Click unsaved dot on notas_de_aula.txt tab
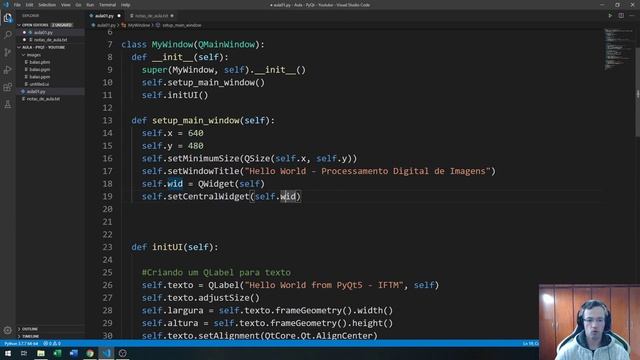The width and height of the screenshot is (640, 360). click(172, 16)
